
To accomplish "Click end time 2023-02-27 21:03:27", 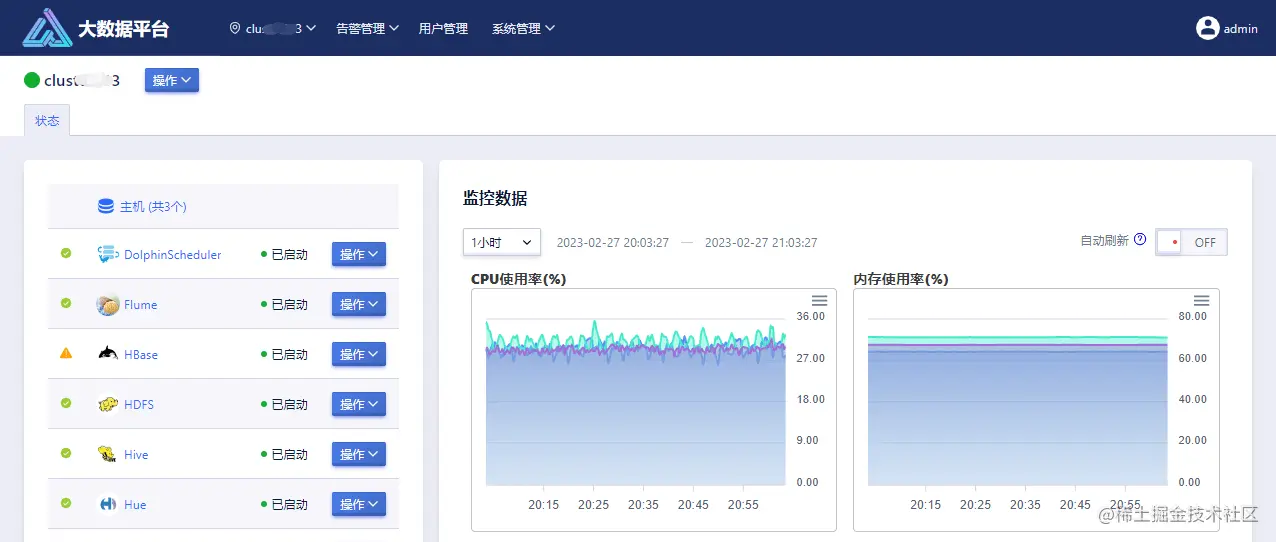I will point(761,242).
